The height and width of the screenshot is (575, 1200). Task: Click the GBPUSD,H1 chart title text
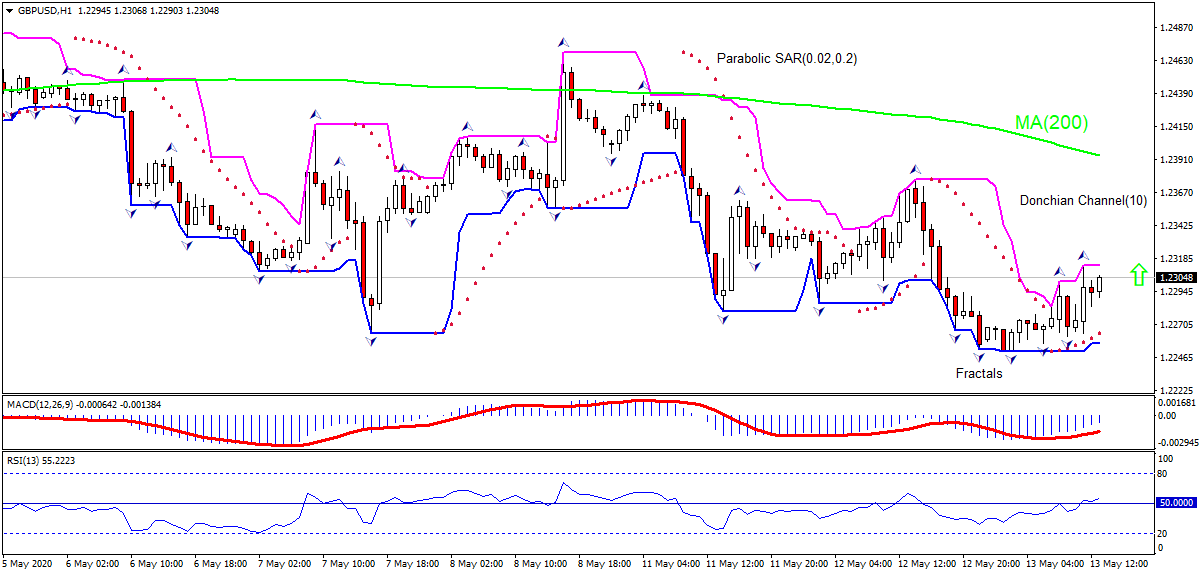pyautogui.click(x=44, y=10)
